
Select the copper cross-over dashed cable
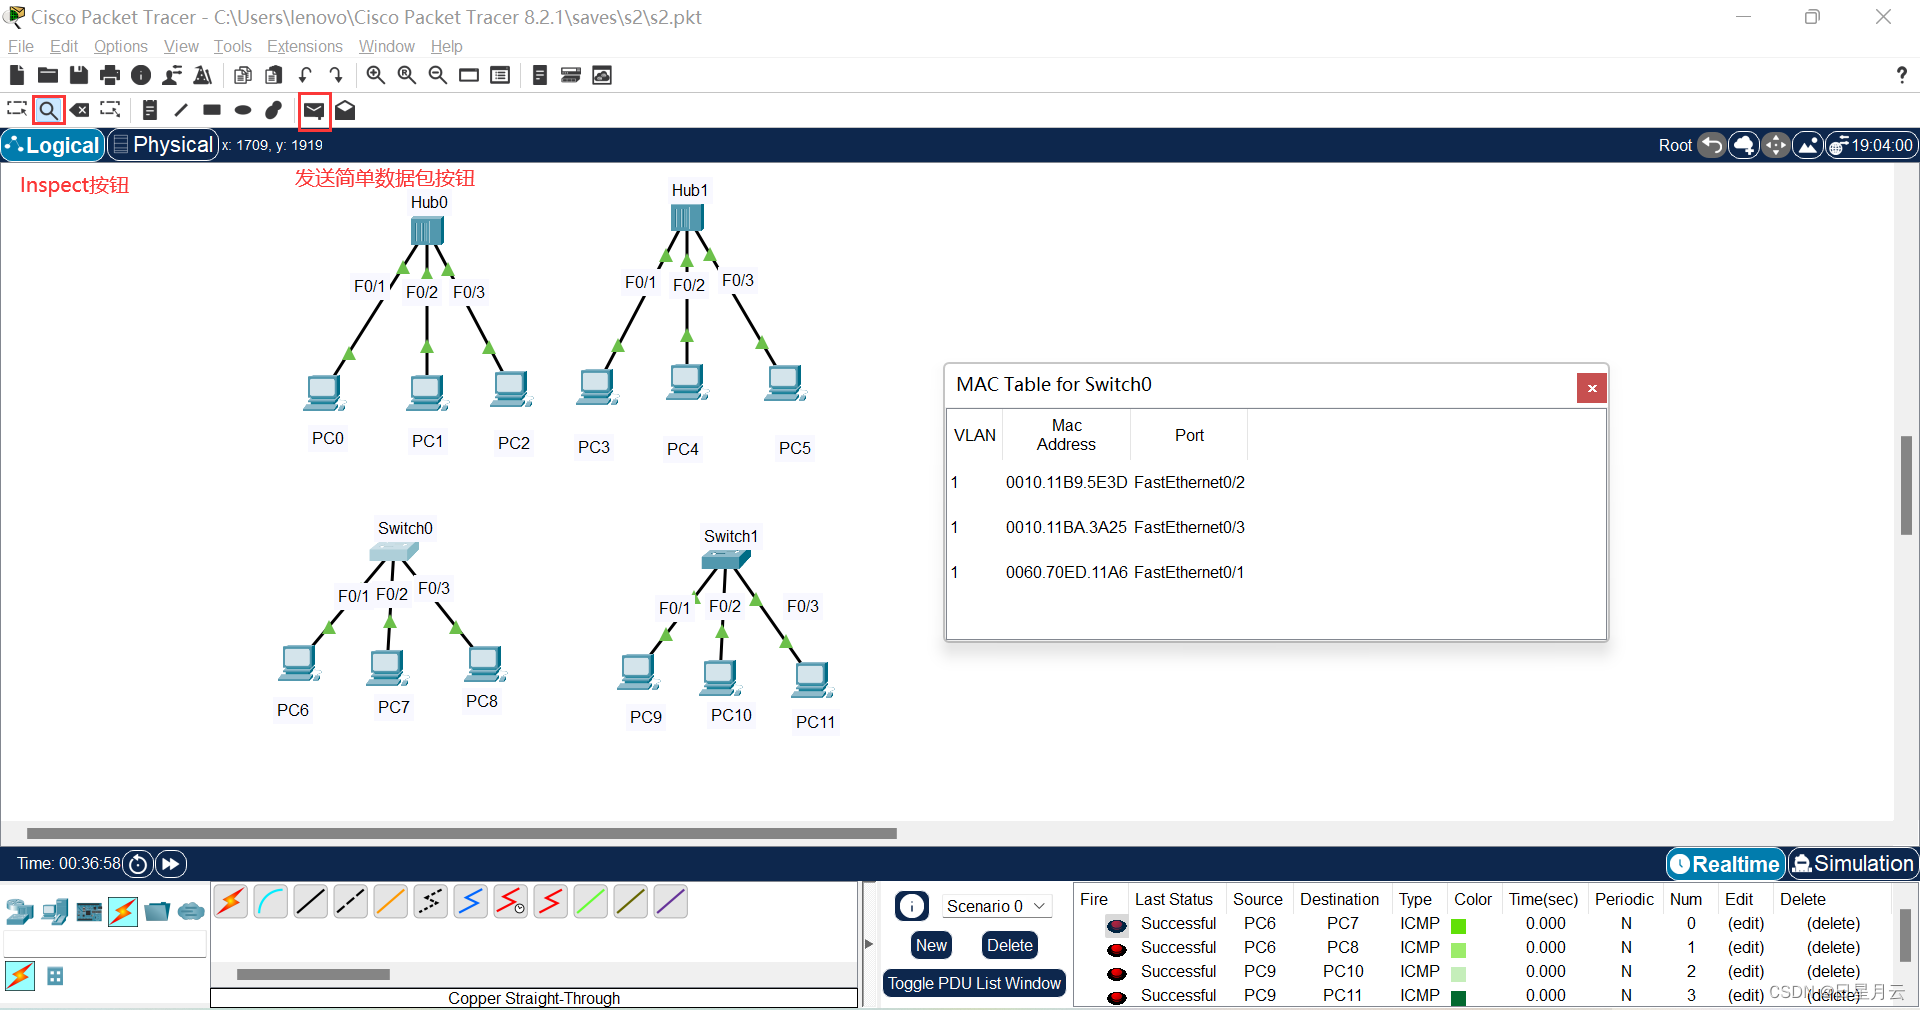click(x=351, y=902)
